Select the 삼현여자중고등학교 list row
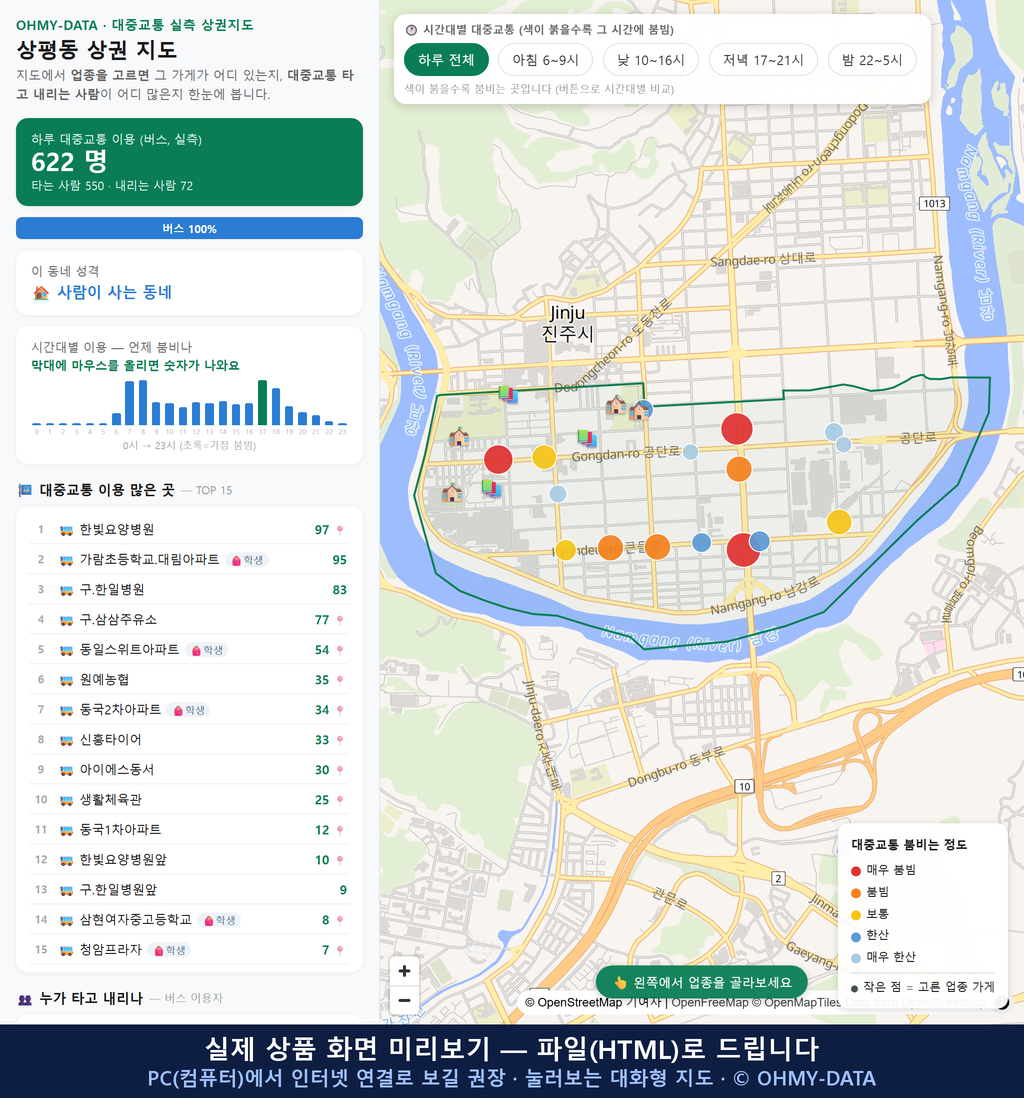This screenshot has height=1098, width=1024. point(189,920)
